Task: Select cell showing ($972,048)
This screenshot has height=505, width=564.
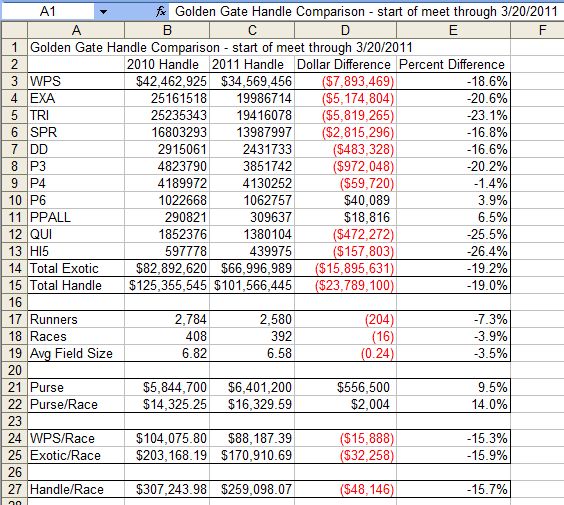Action: [x=345, y=166]
